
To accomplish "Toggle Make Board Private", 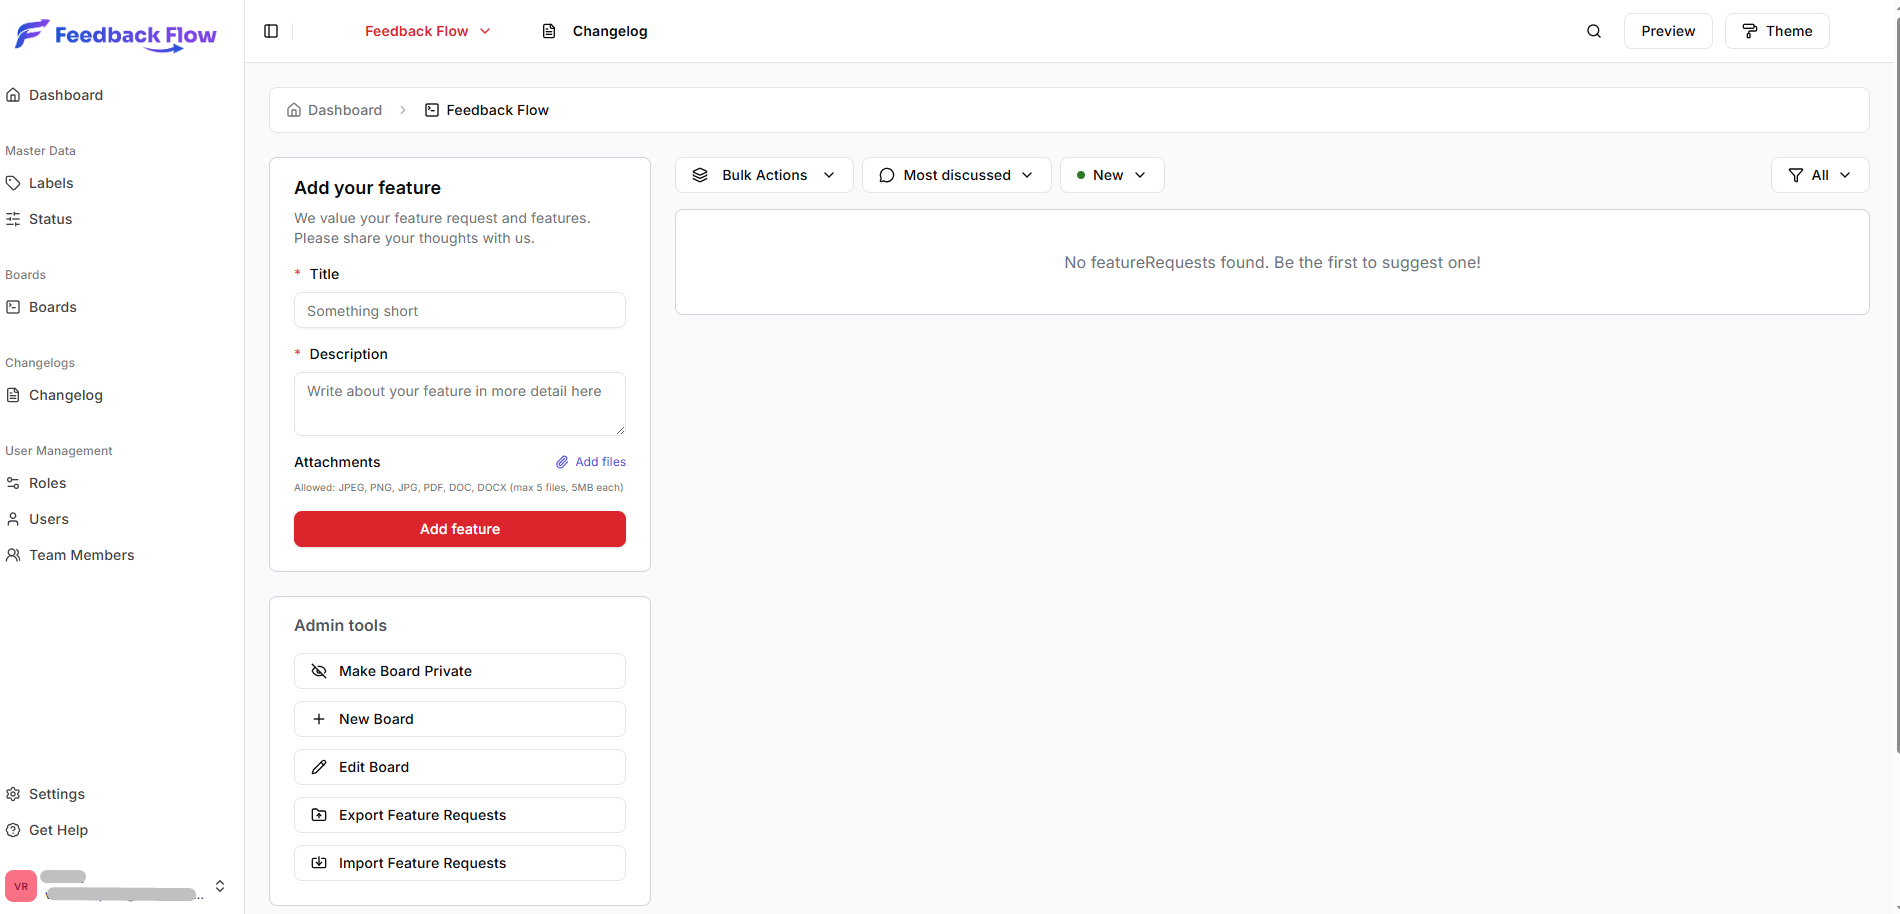I will [x=460, y=671].
